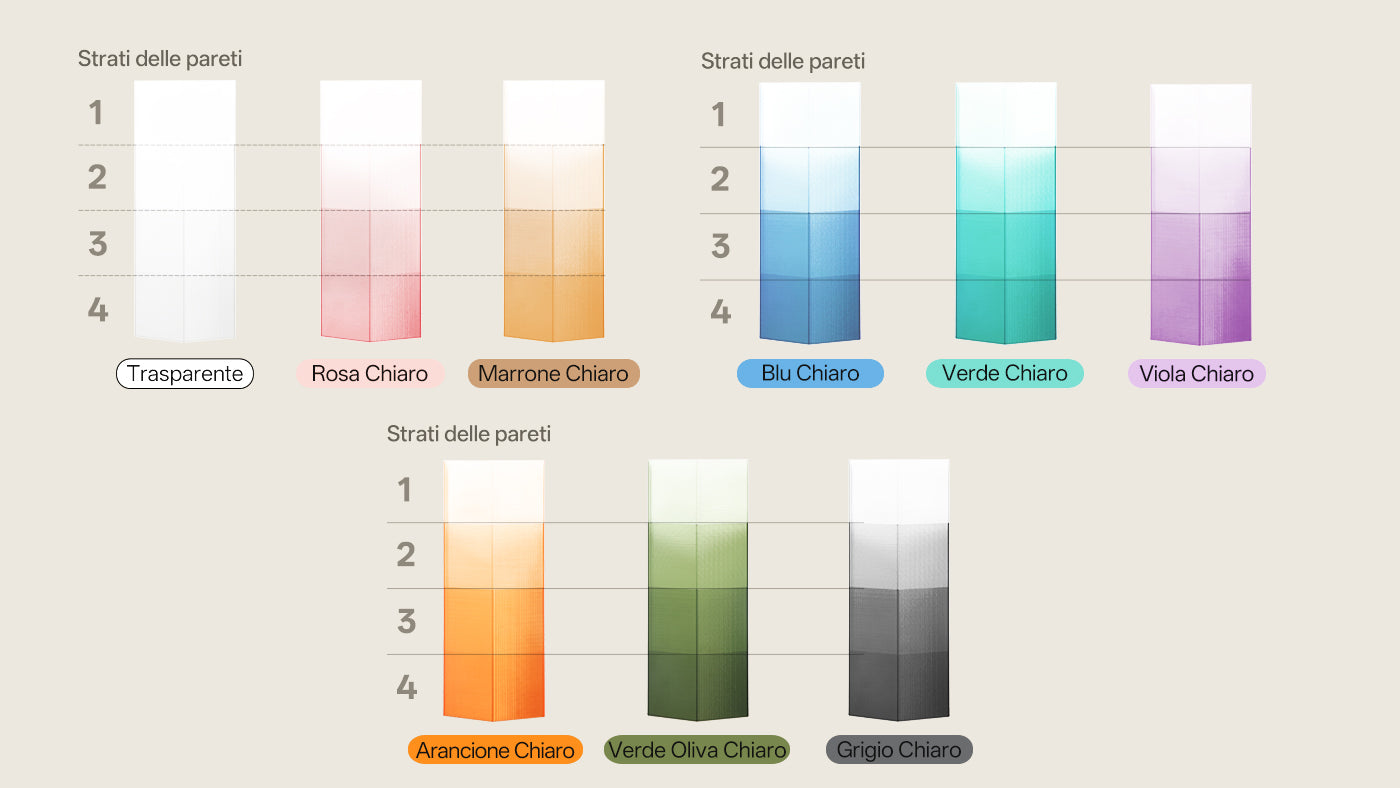Select the teal green sample column
Screen dimensions: 1400x788
tap(1005, 213)
